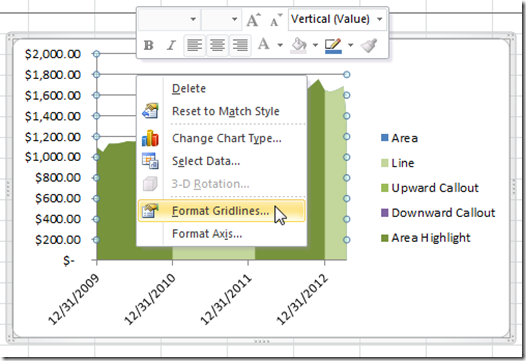
Task: Open Shape Fill color dropdown arrow
Action: click(x=315, y=45)
